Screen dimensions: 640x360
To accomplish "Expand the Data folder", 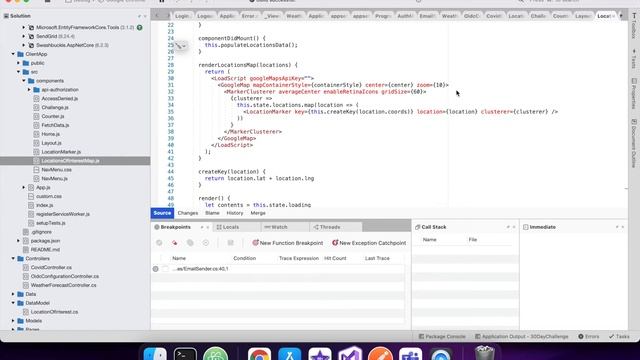I will (13, 294).
